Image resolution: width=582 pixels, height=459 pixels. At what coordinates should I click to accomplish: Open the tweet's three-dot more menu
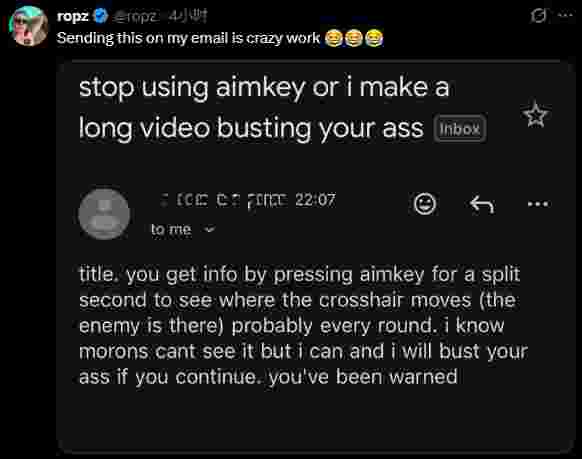coord(566,15)
